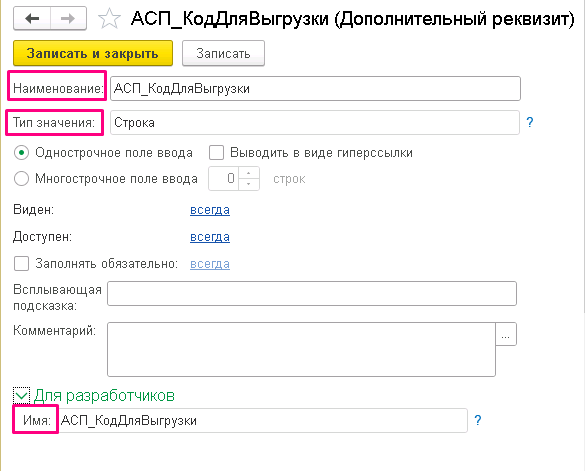Image resolution: width=585 pixels, height=471 pixels.
Task: Select Многострочное поле ввода radio button
Action: coord(21,178)
